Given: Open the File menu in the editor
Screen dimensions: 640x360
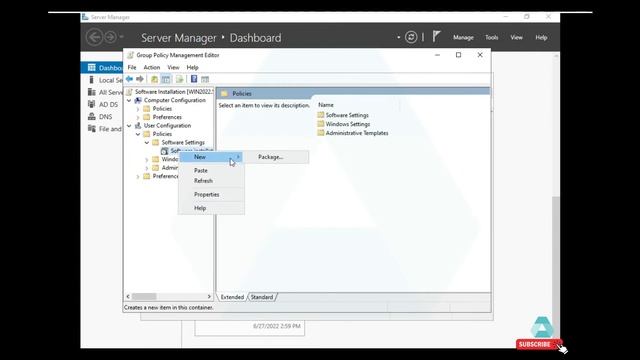Looking at the screenshot, I should [132, 67].
